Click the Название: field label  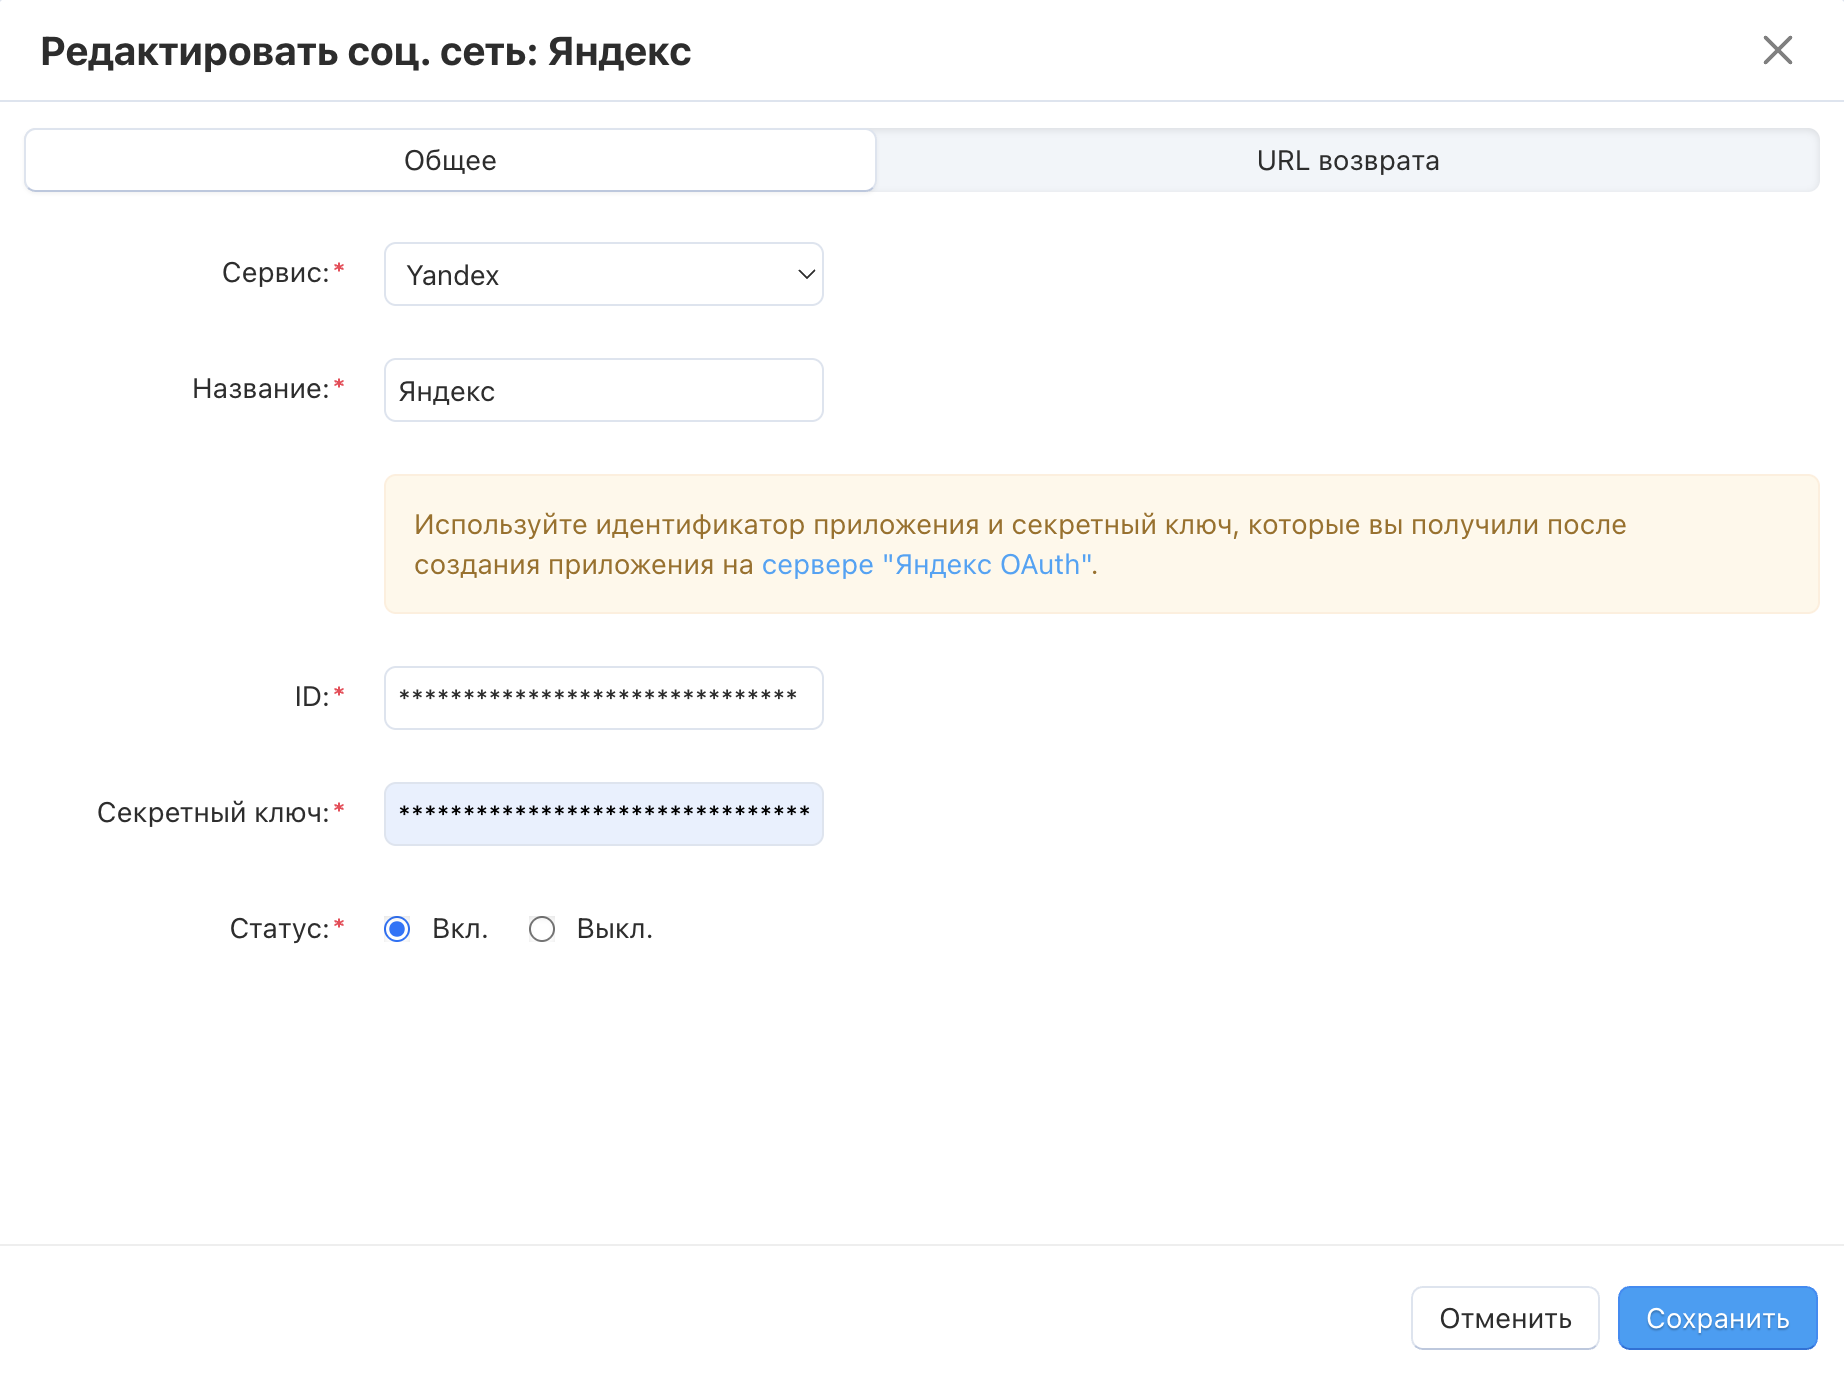260,389
